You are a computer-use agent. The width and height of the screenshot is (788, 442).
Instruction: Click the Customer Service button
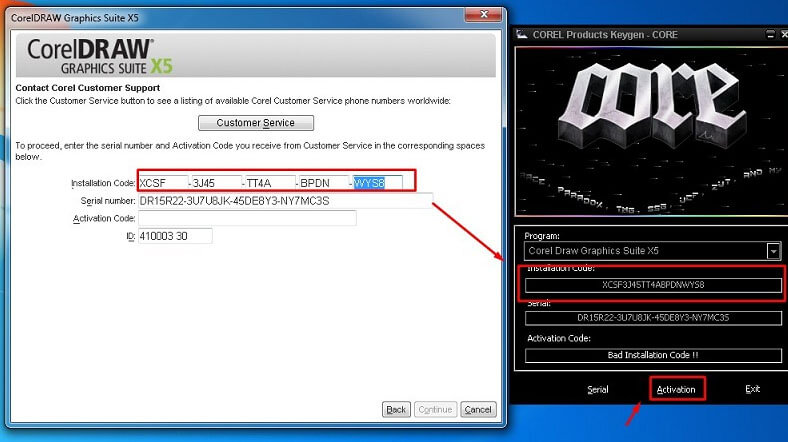[x=257, y=123]
